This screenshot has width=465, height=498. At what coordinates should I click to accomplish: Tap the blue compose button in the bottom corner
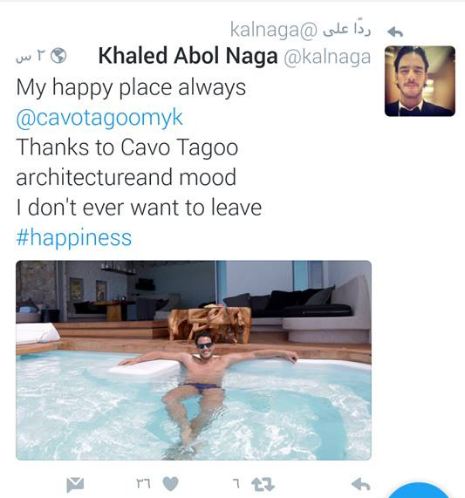(x=419, y=491)
